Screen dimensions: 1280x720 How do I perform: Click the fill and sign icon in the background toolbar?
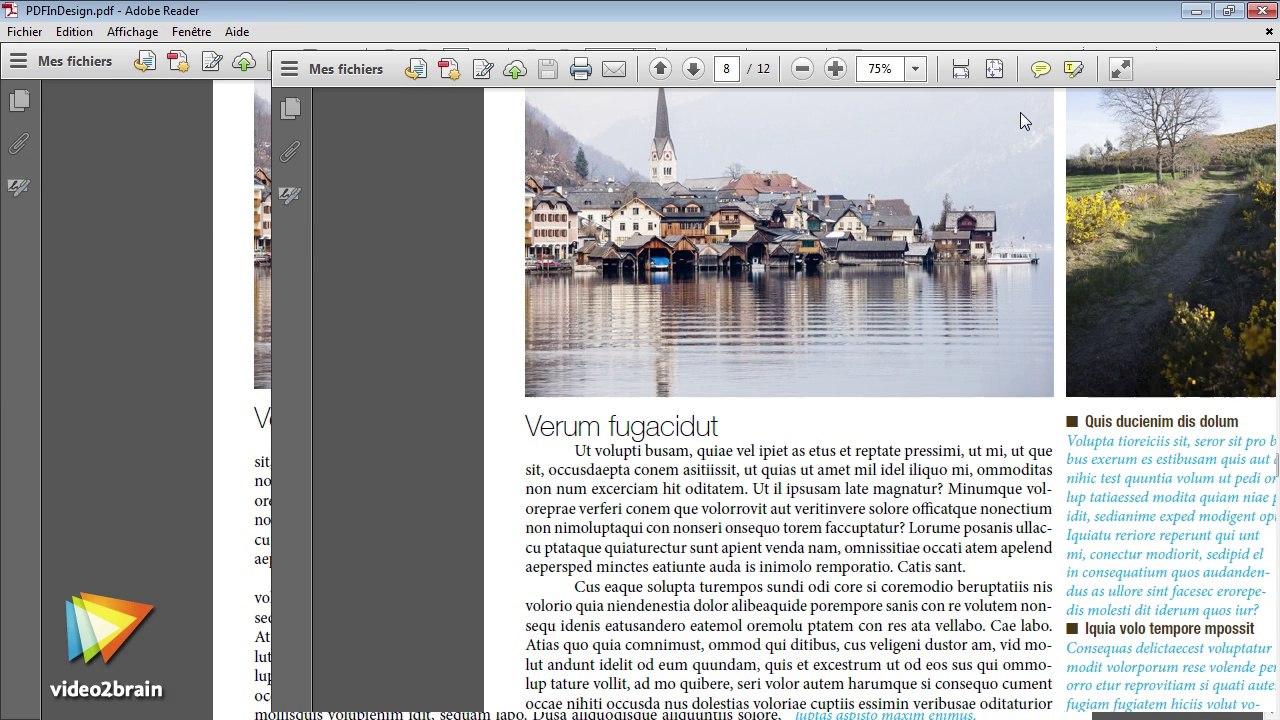coord(212,61)
